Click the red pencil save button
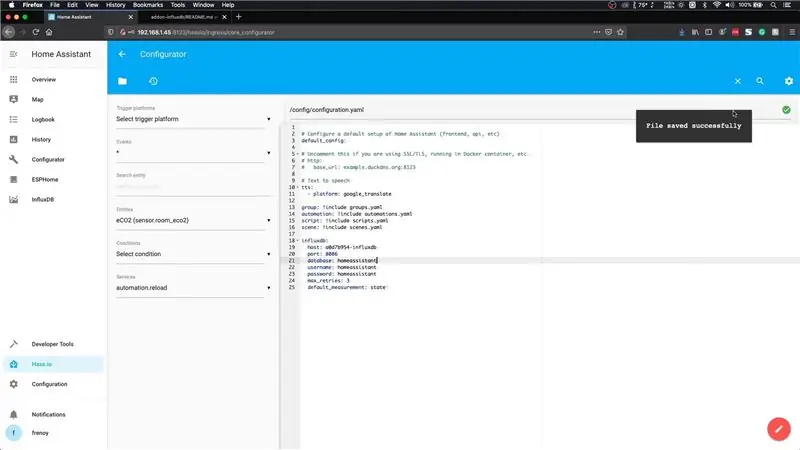The image size is (800, 450). pyautogui.click(x=779, y=429)
